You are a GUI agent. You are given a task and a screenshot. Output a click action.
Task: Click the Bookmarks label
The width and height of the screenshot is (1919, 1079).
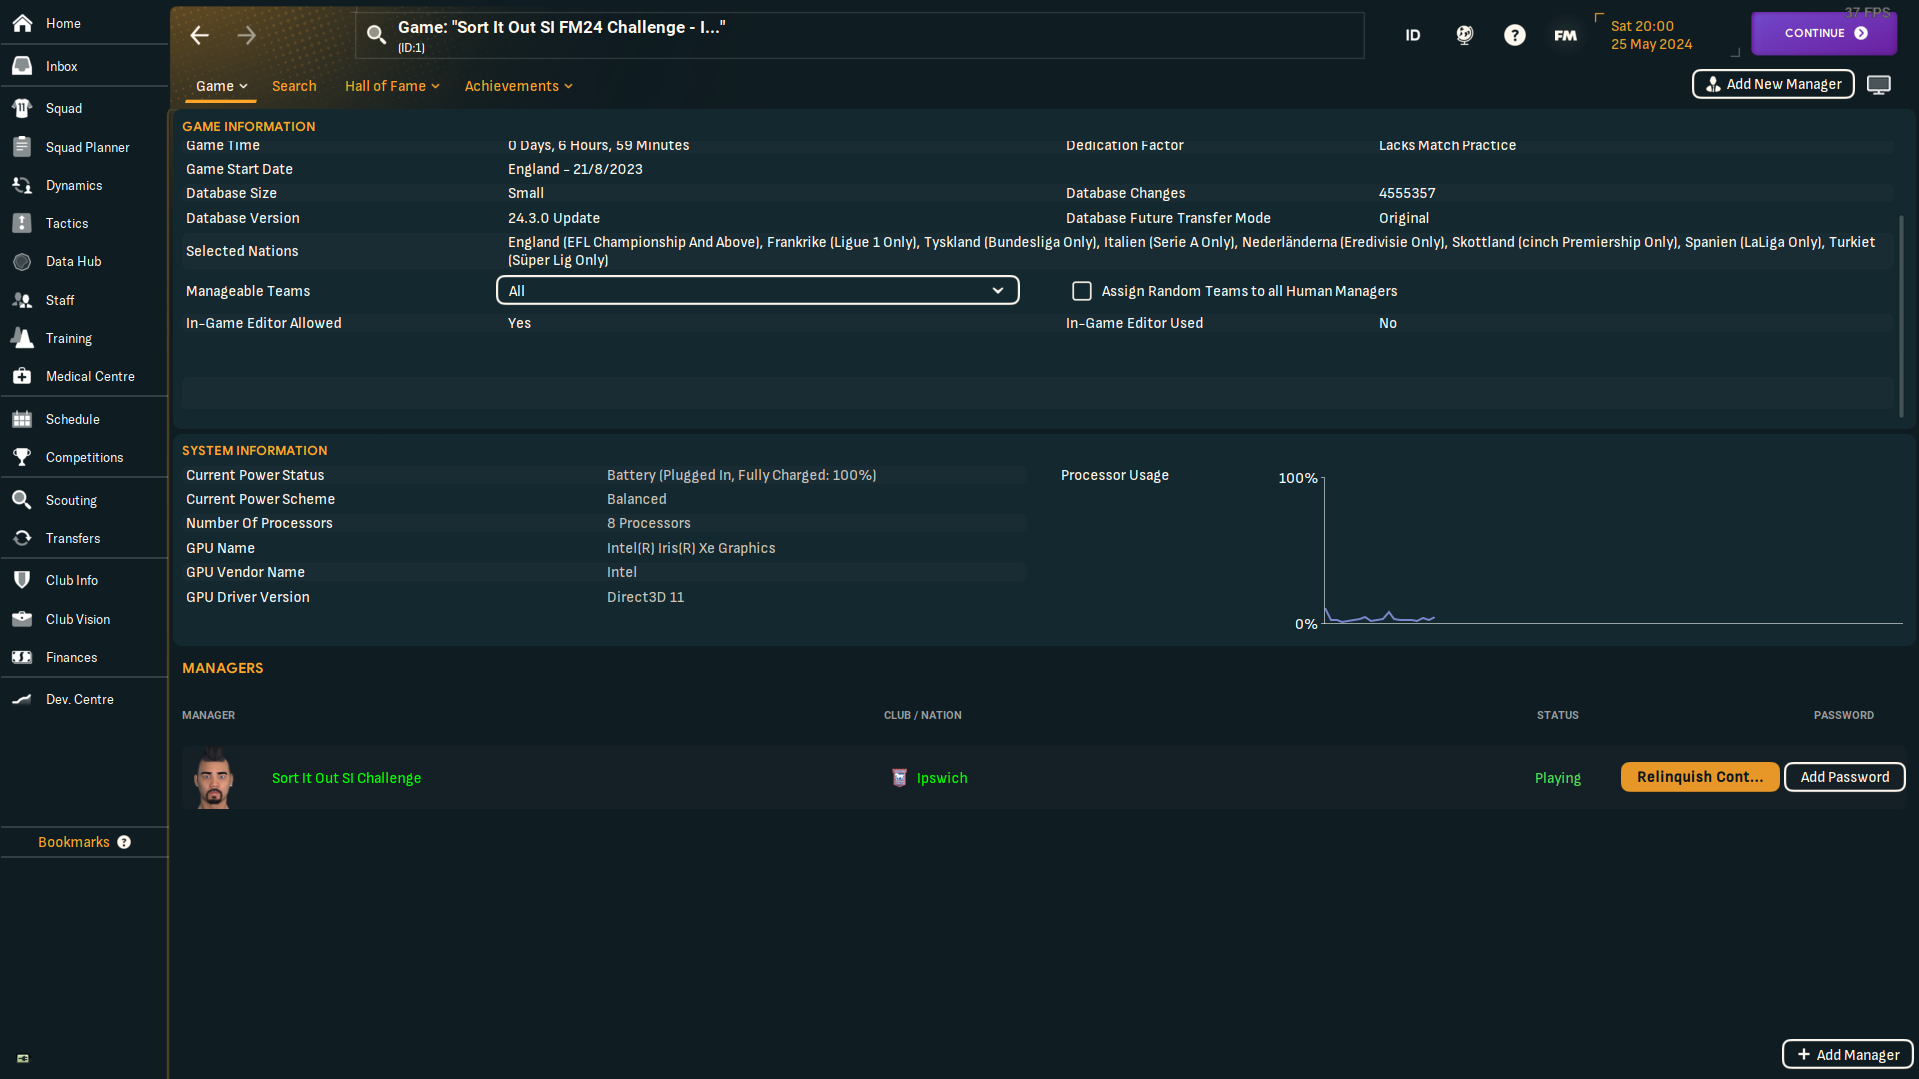pyautogui.click(x=74, y=842)
